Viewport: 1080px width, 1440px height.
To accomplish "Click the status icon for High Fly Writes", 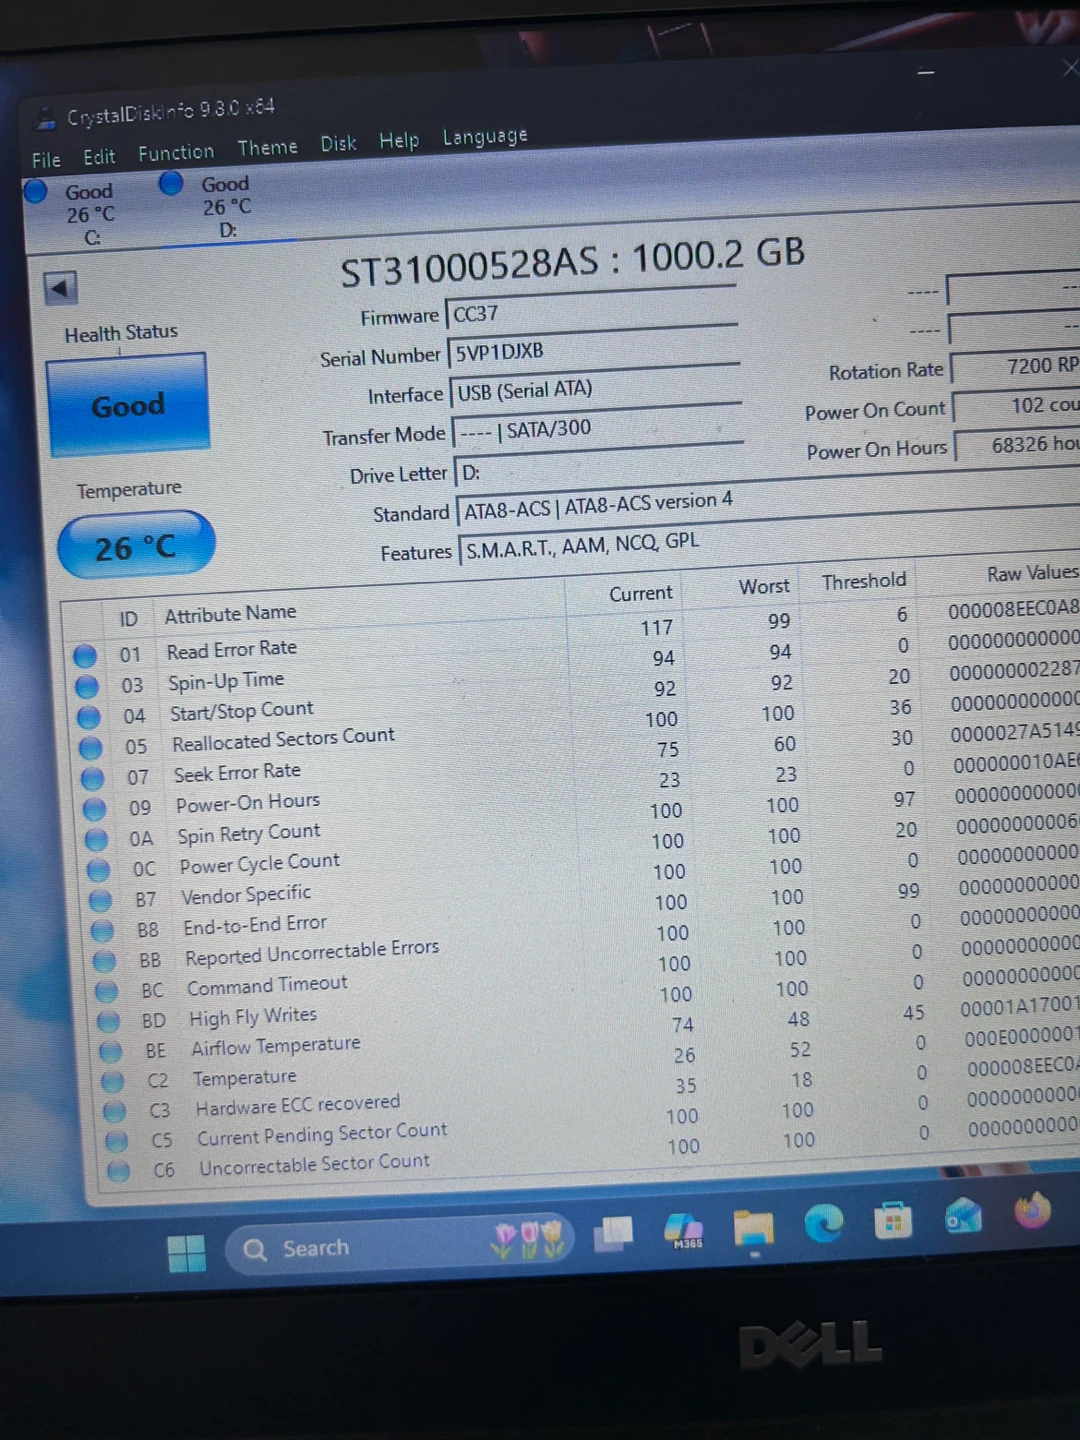I will [x=109, y=1022].
